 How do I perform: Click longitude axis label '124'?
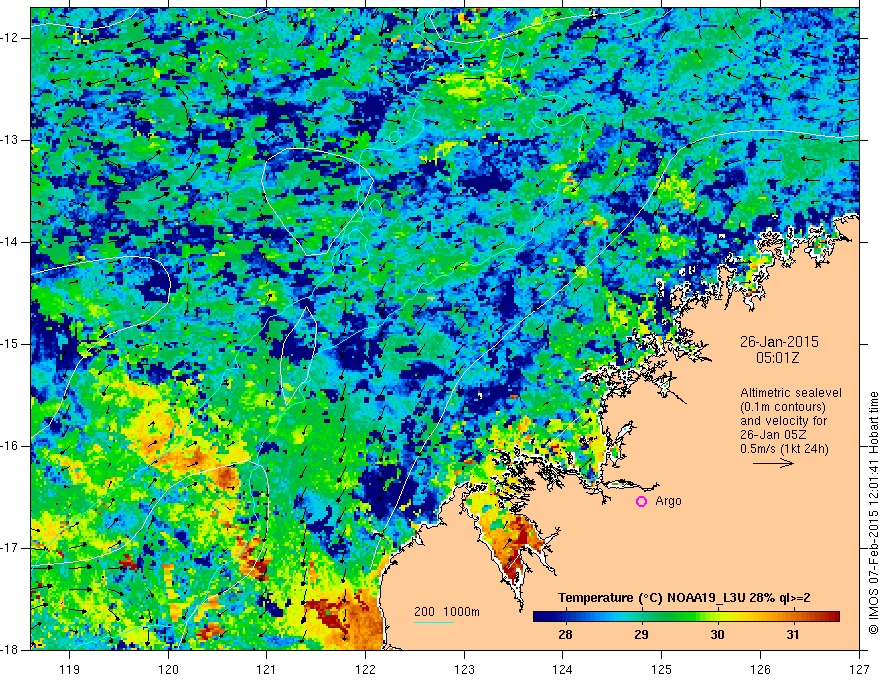coord(563,669)
